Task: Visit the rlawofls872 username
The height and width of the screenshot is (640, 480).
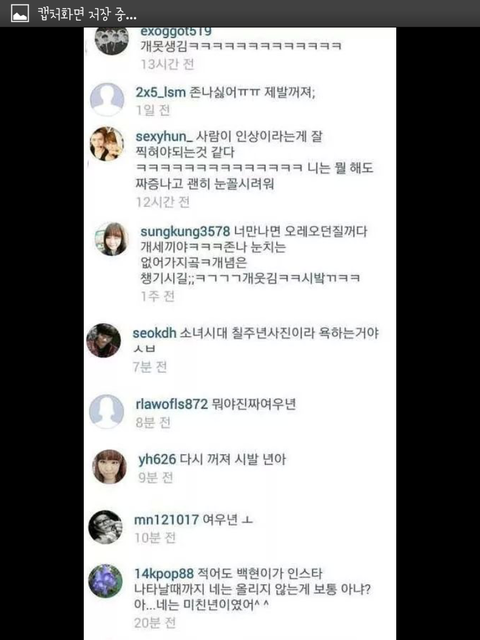Action: click(172, 404)
